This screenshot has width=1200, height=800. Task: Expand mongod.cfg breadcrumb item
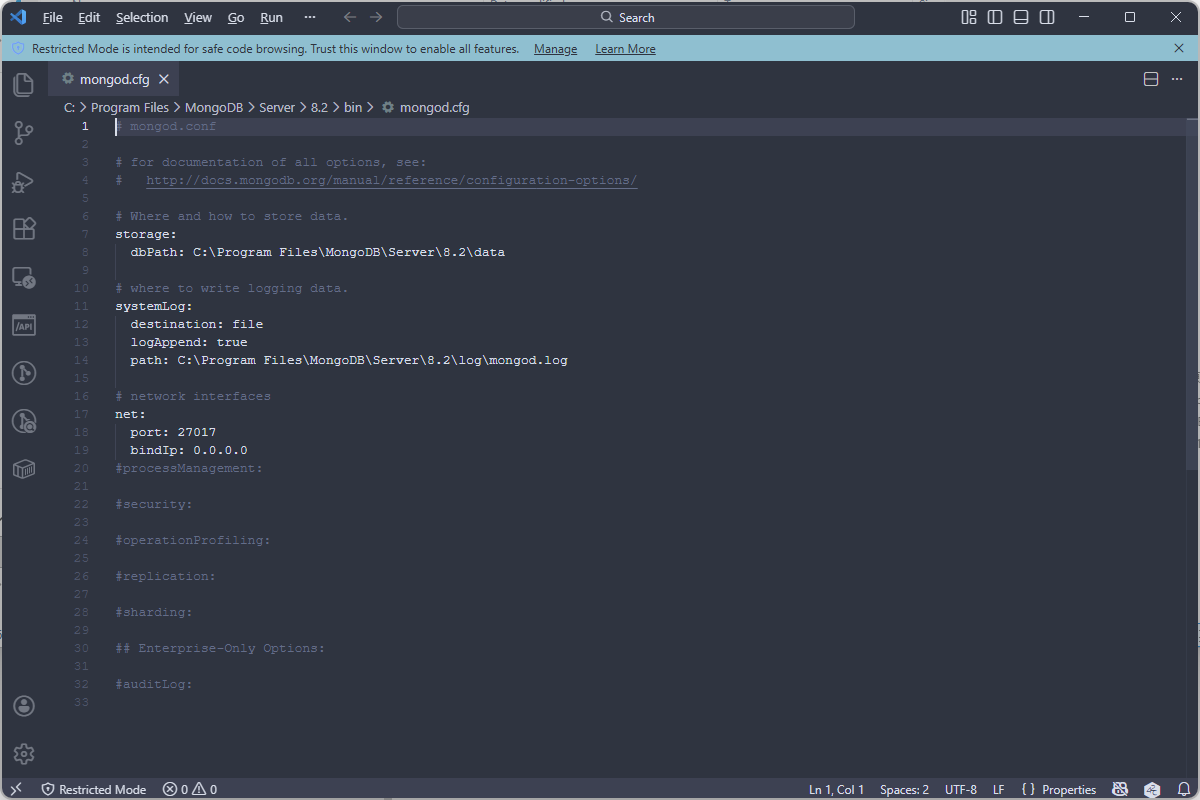pyautogui.click(x=425, y=107)
